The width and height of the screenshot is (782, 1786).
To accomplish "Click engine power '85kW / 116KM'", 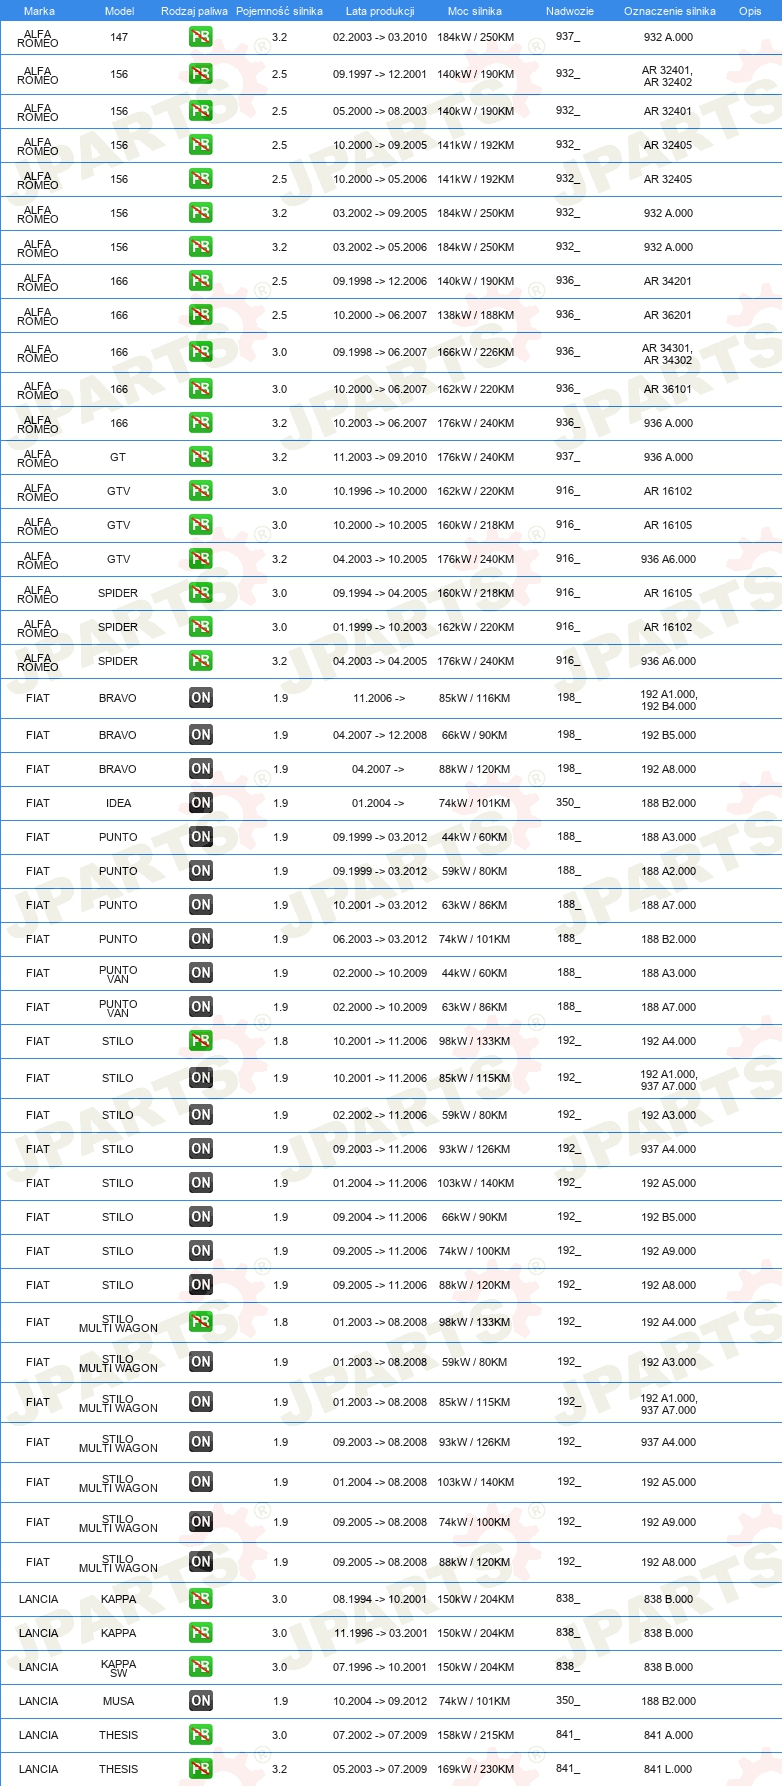I will tap(475, 698).
